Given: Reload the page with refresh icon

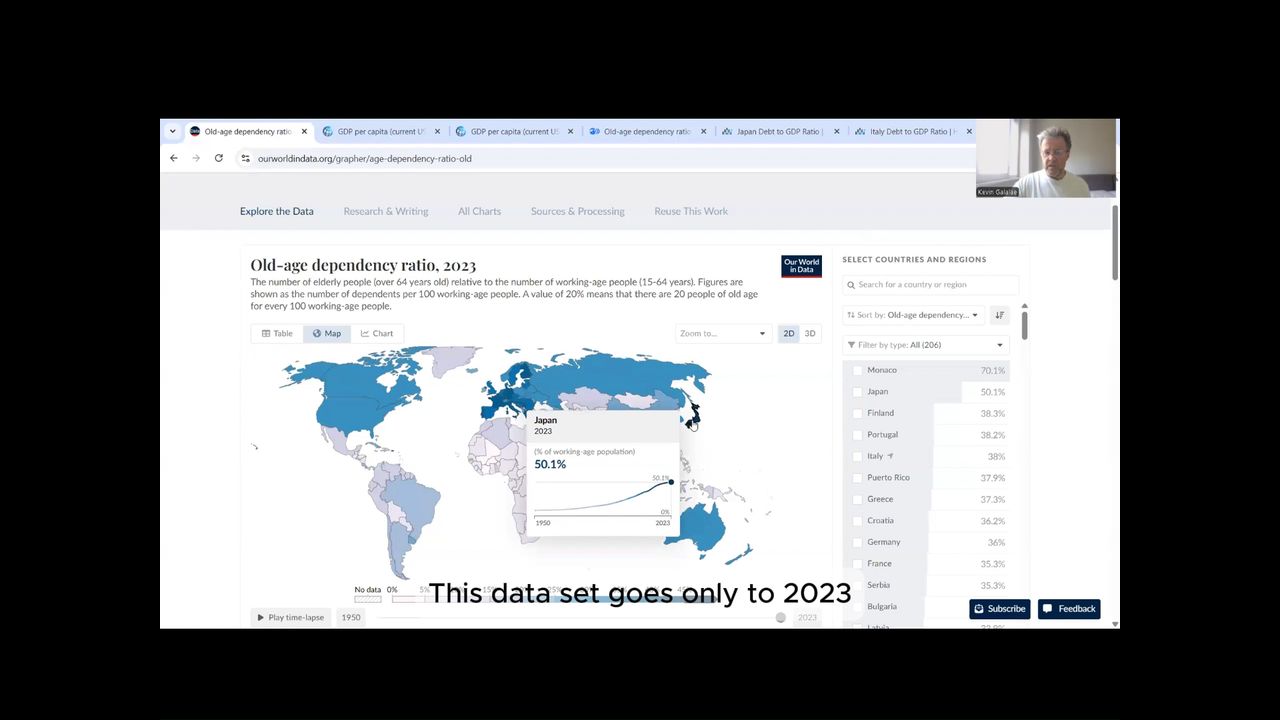Looking at the screenshot, I should (218, 158).
